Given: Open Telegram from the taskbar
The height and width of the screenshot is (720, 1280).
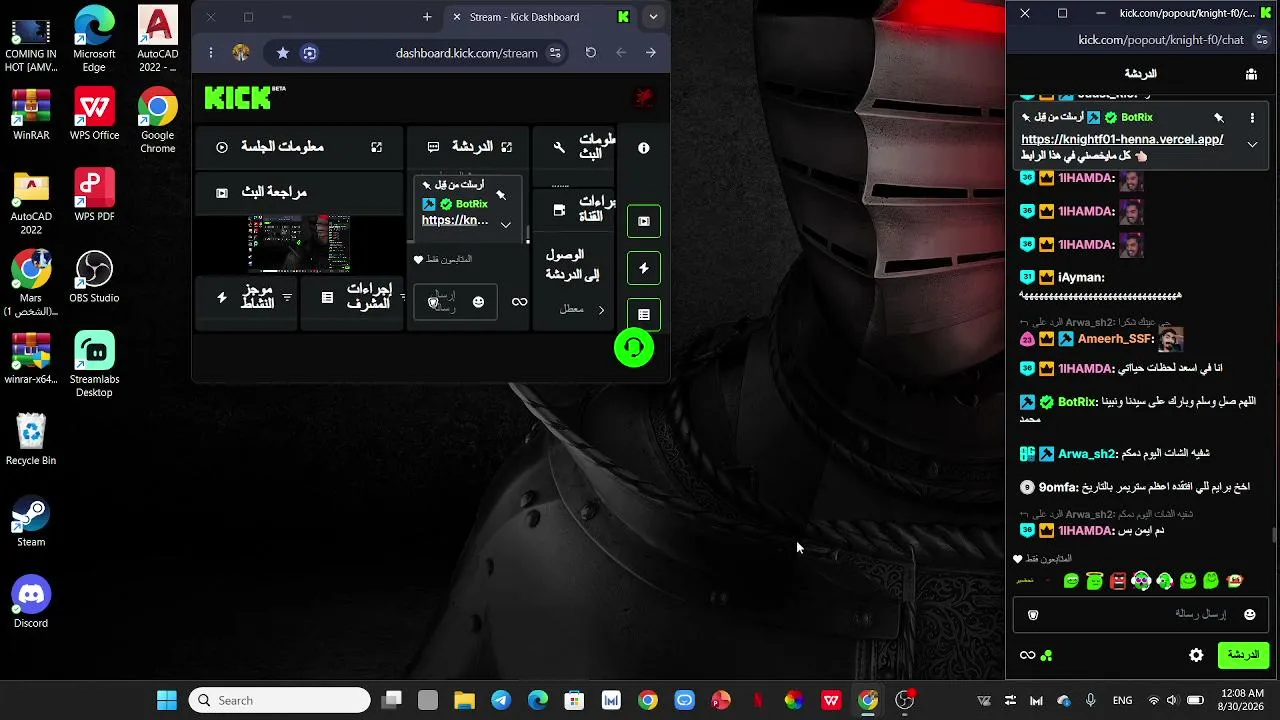Looking at the screenshot, I should (501, 700).
